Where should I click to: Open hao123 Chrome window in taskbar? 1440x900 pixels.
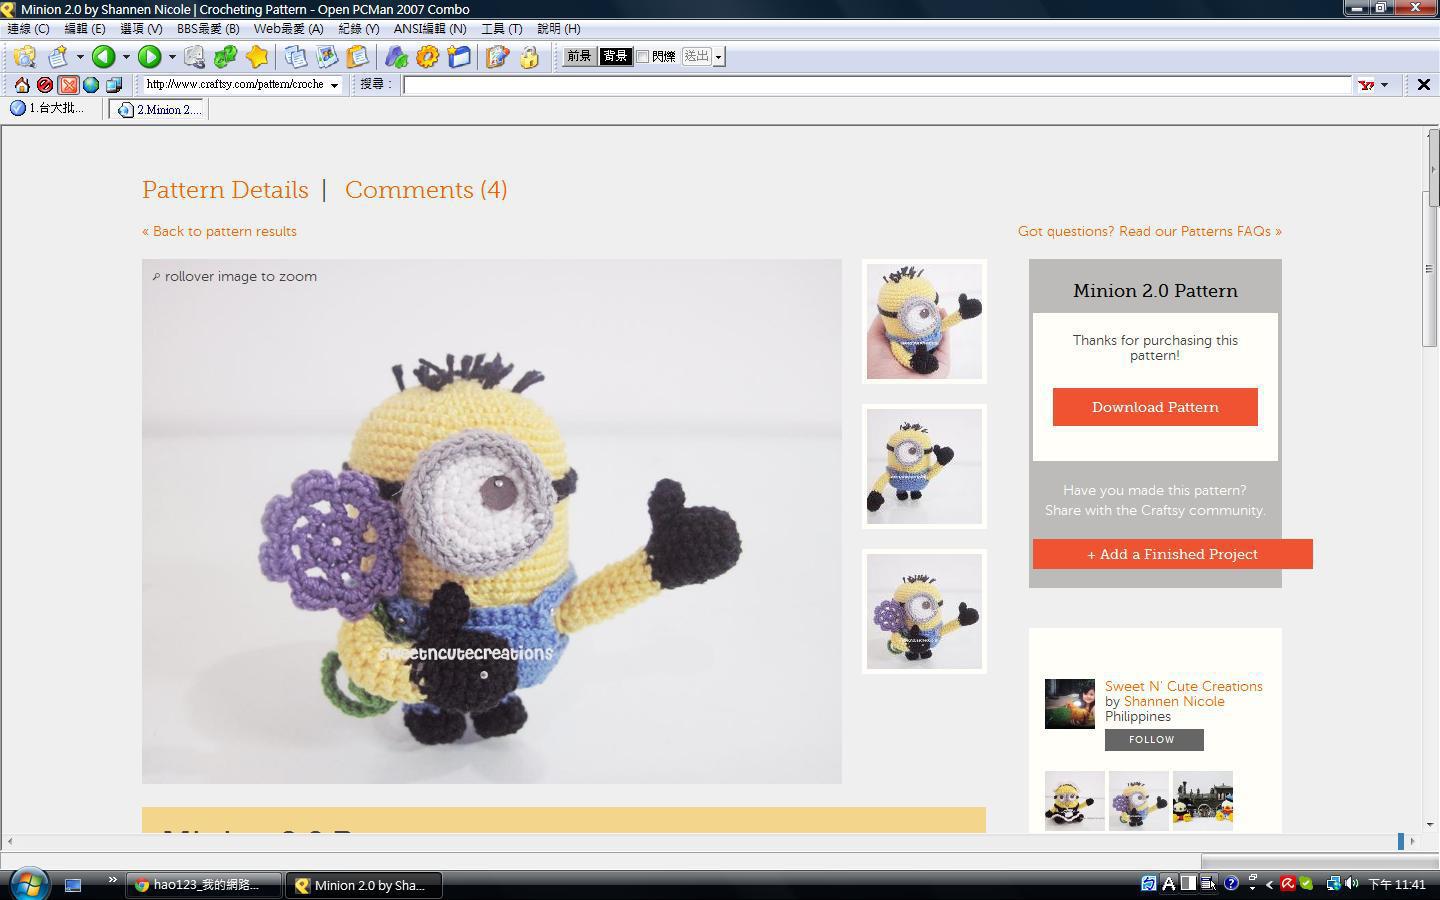(x=204, y=885)
